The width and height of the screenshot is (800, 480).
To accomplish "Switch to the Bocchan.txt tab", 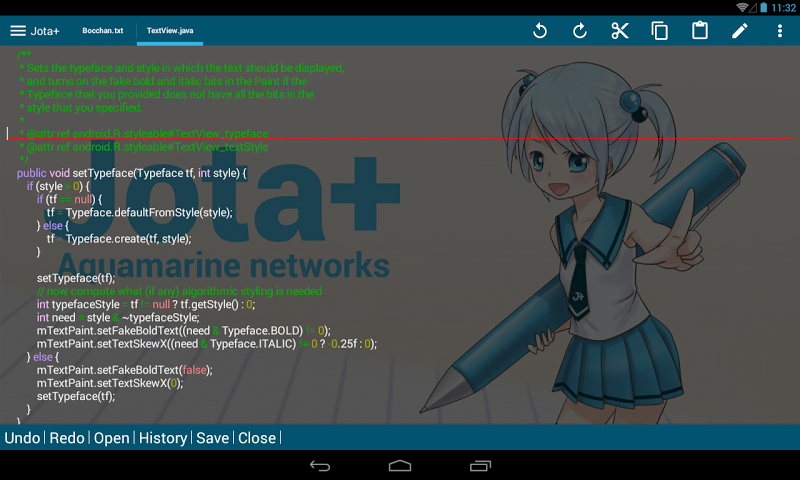I will pyautogui.click(x=103, y=31).
